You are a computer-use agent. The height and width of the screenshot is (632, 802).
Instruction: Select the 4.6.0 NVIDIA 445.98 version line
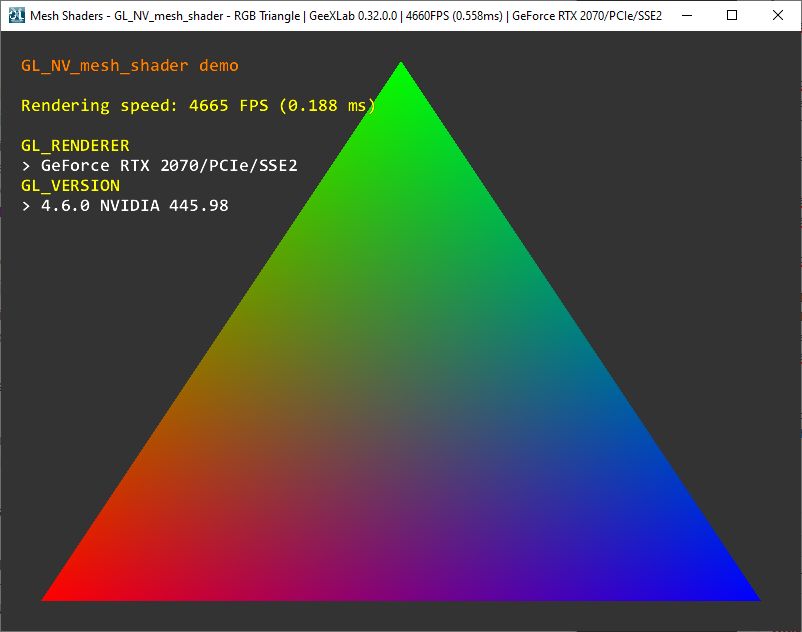pyautogui.click(x=125, y=206)
